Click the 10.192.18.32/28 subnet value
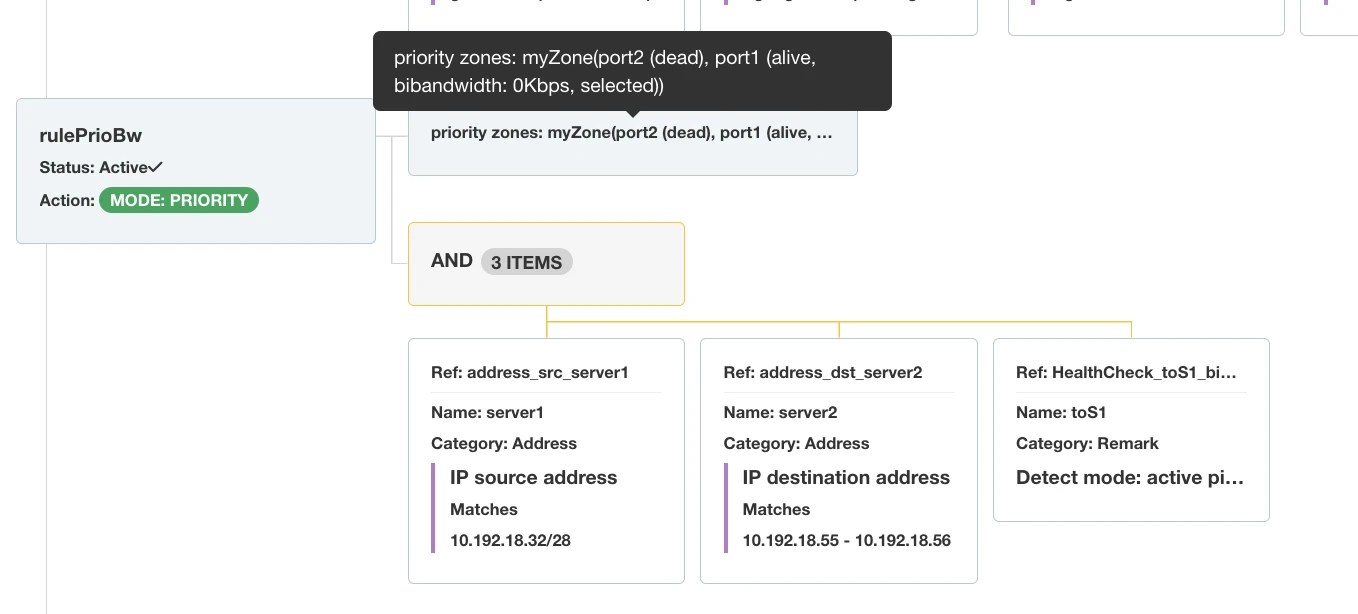The height and width of the screenshot is (614, 1358). 510,540
